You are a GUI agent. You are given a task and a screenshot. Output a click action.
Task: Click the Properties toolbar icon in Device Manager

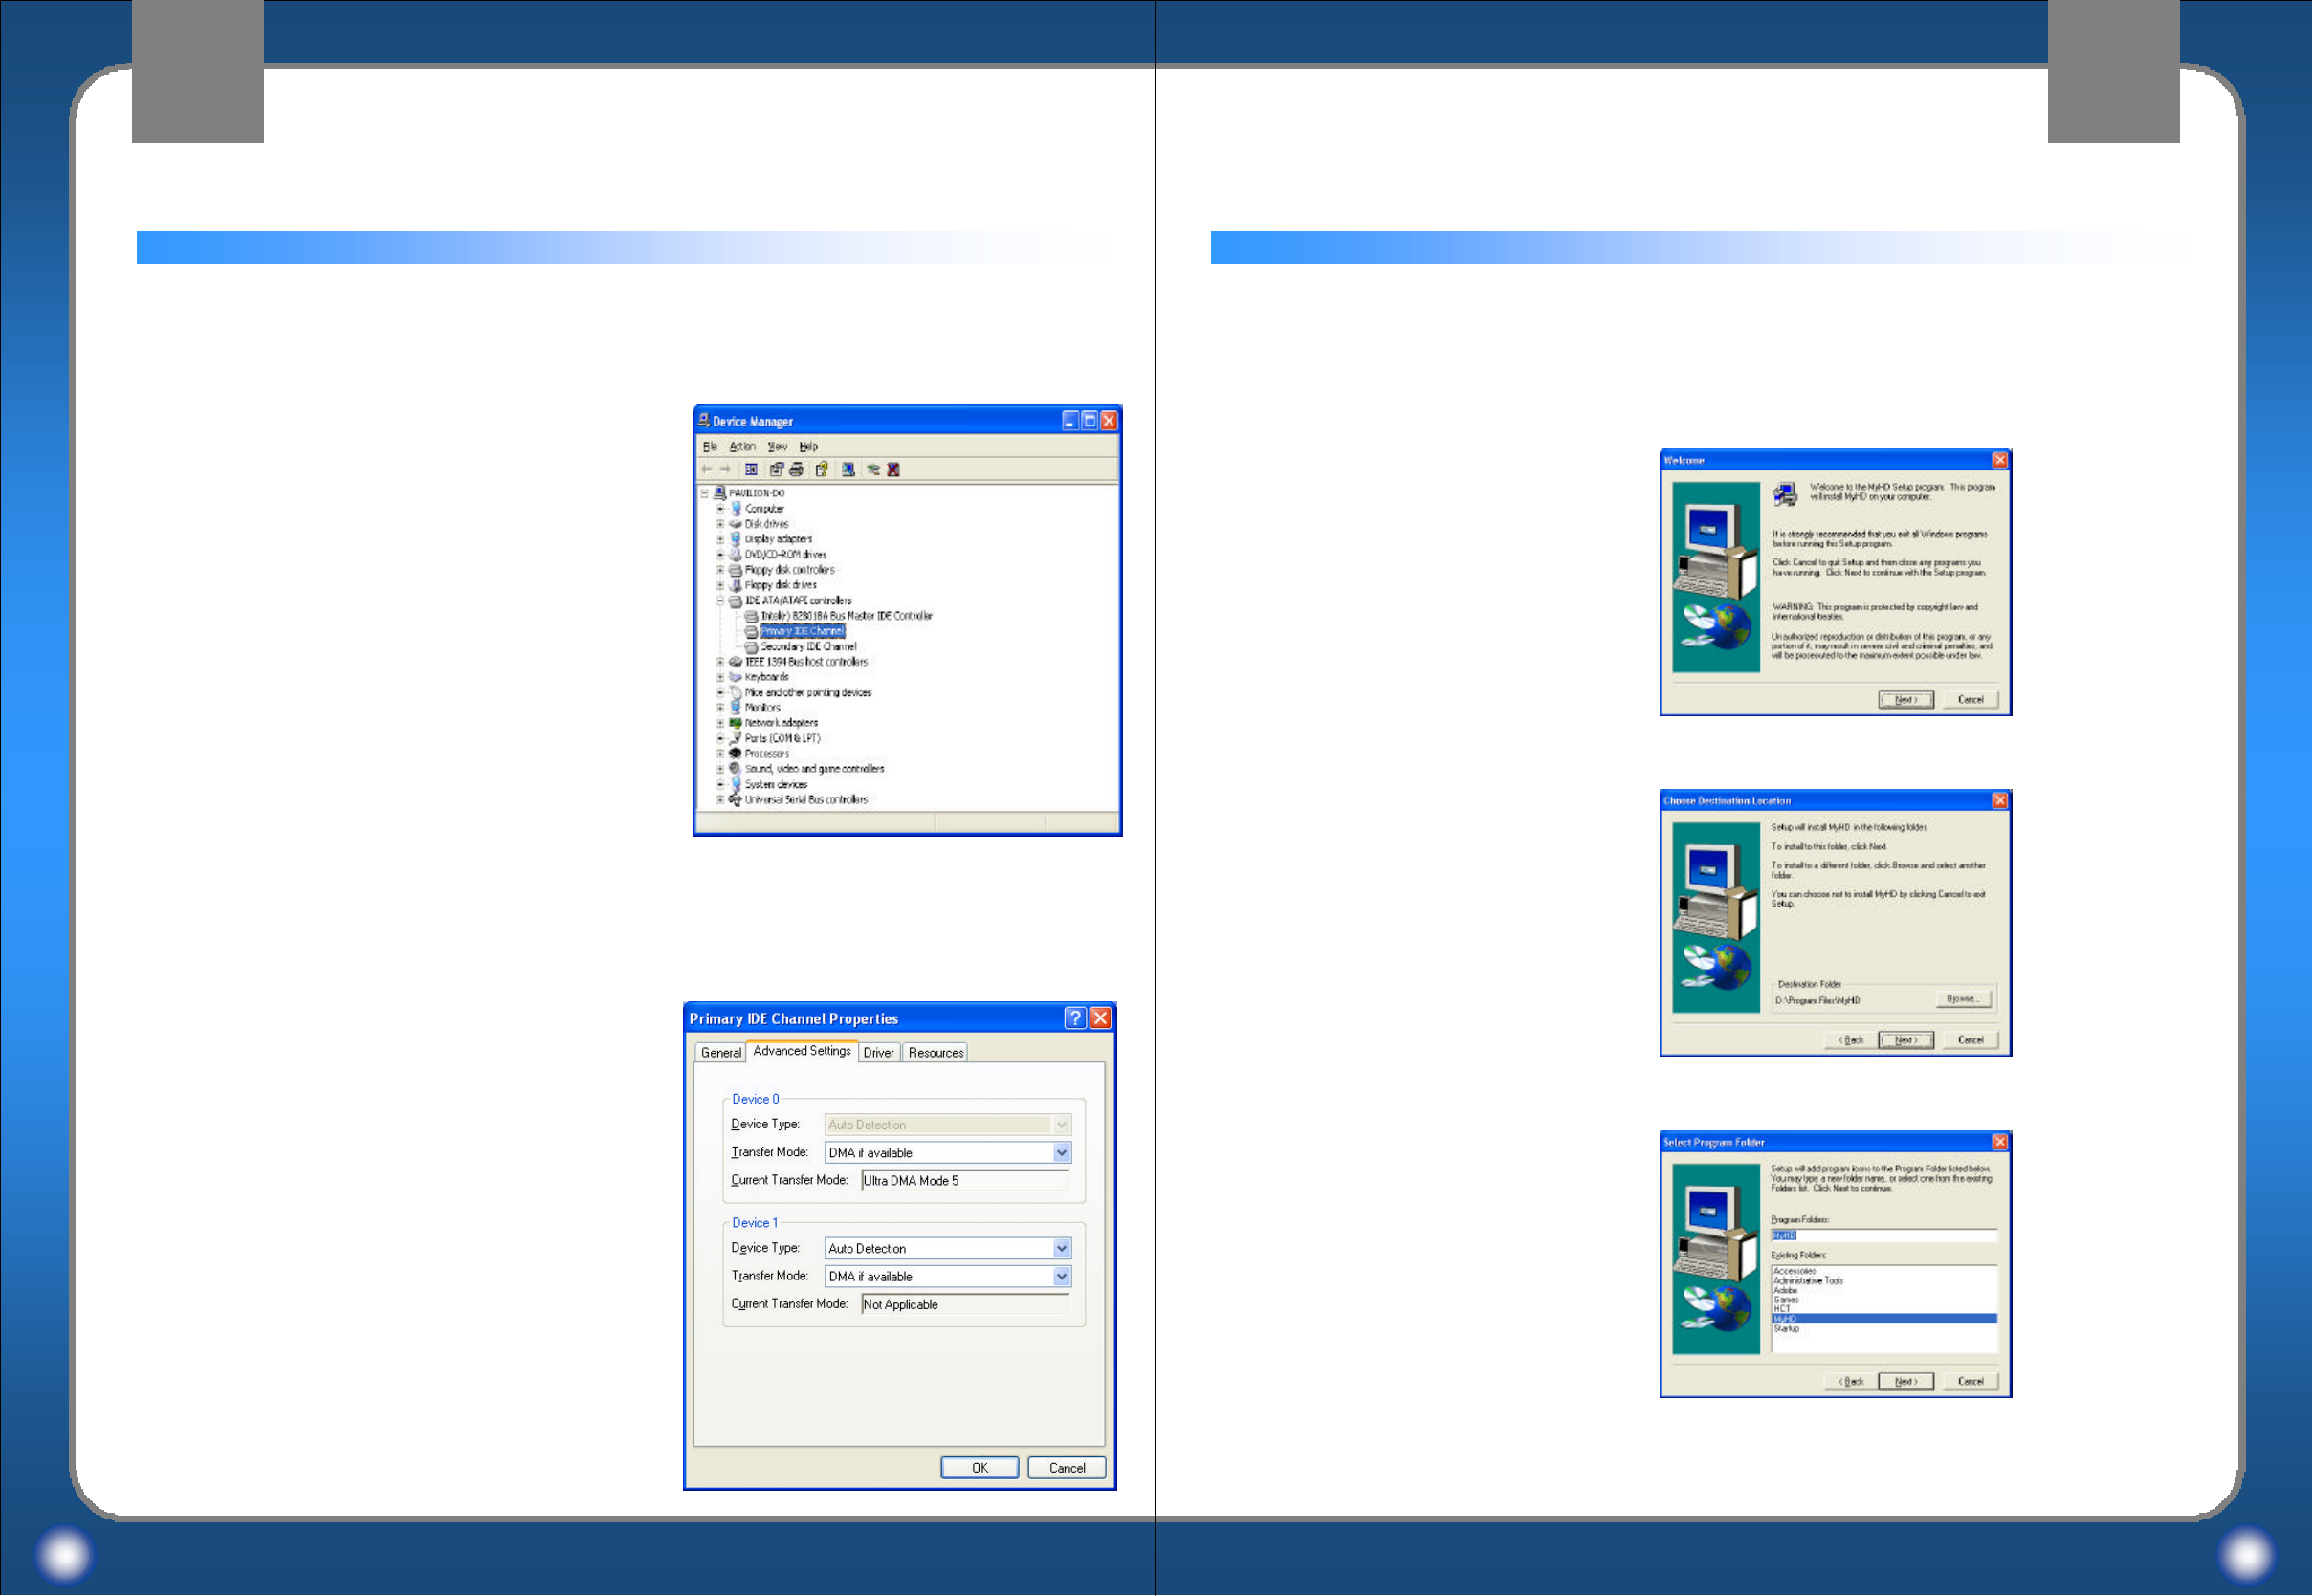click(776, 470)
